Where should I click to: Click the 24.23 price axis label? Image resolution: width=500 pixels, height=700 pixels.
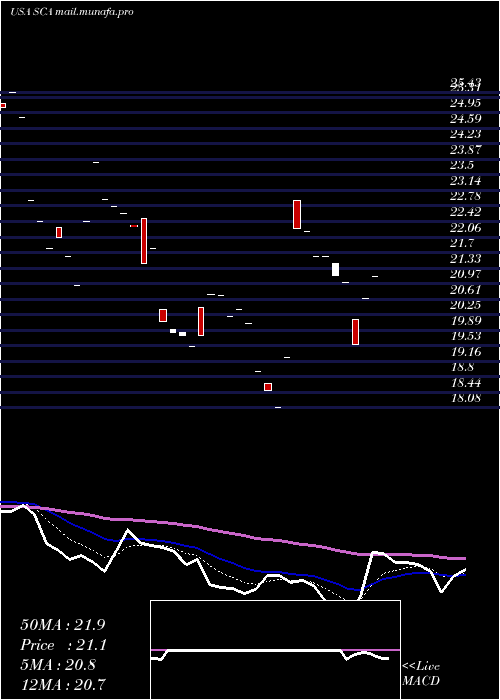coord(465,134)
